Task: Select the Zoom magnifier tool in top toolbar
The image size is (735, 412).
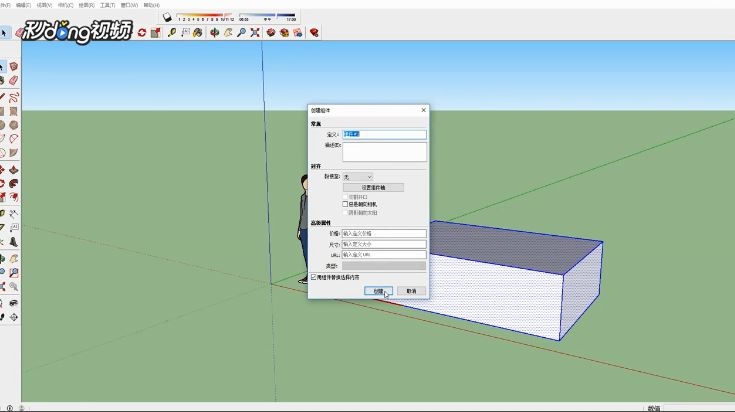Action: [x=241, y=32]
